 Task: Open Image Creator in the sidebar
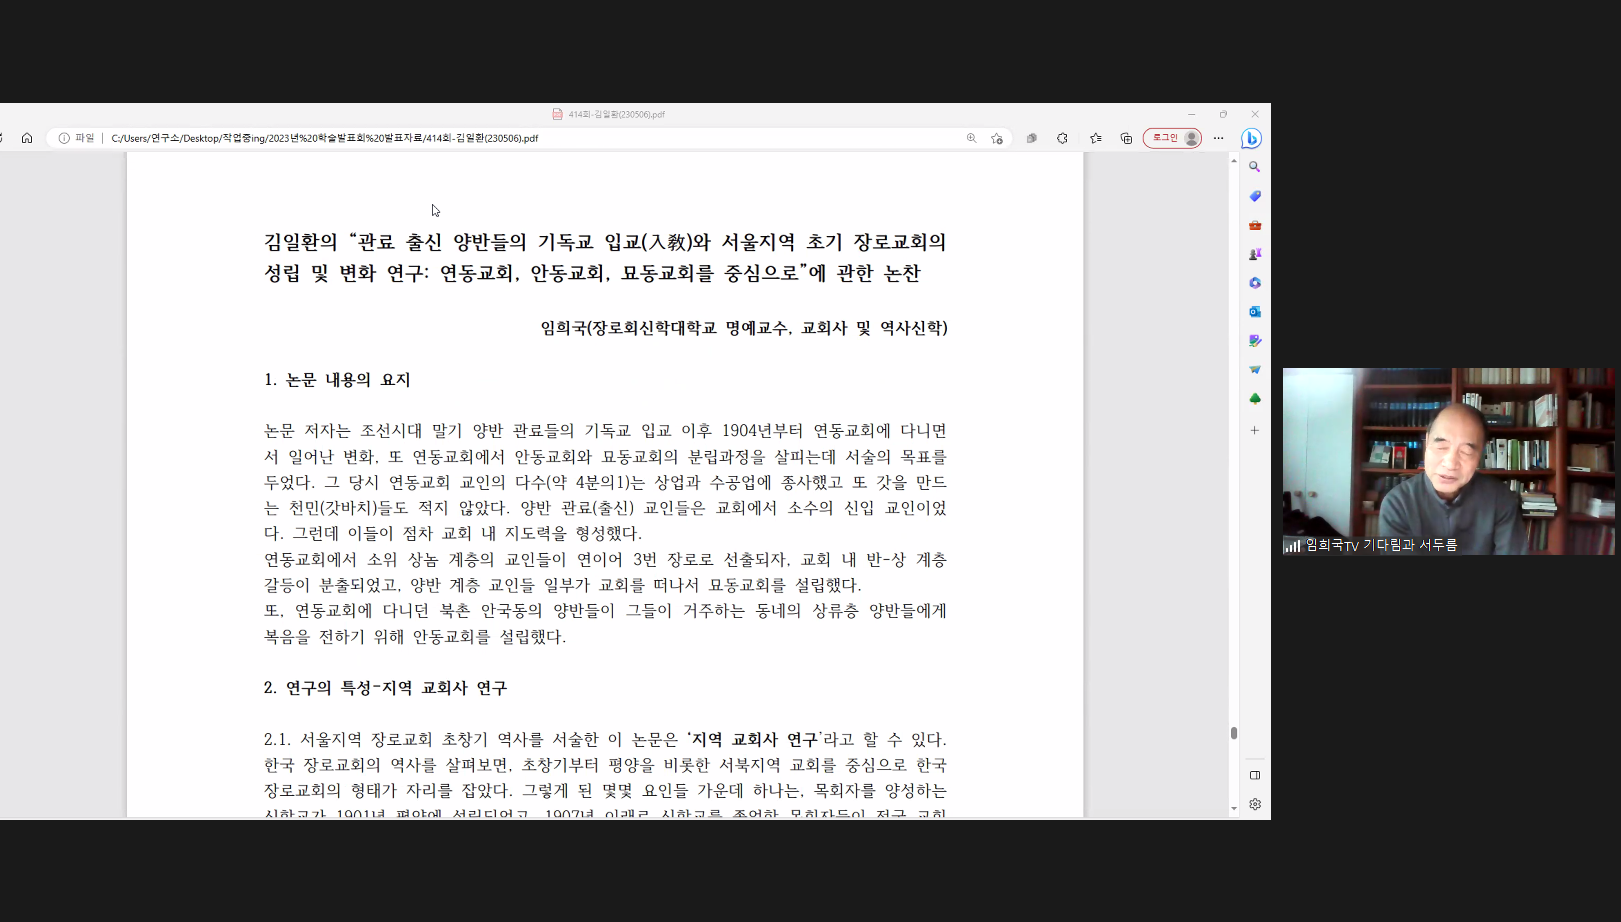click(1255, 341)
